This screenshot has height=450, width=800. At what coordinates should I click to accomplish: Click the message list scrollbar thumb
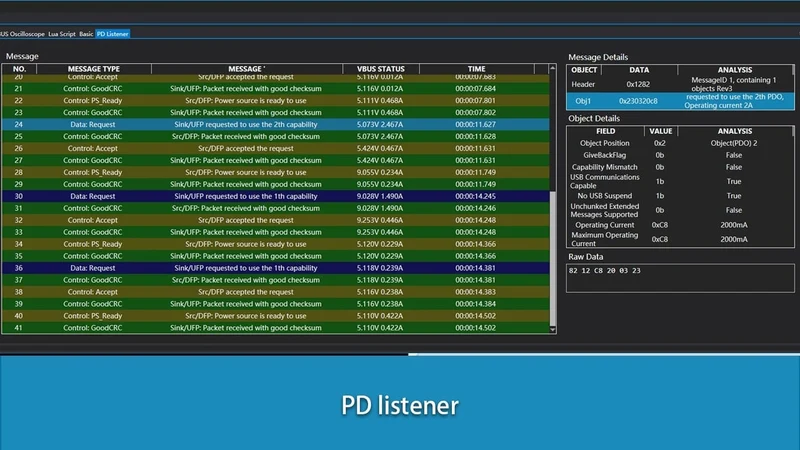tap(553, 258)
